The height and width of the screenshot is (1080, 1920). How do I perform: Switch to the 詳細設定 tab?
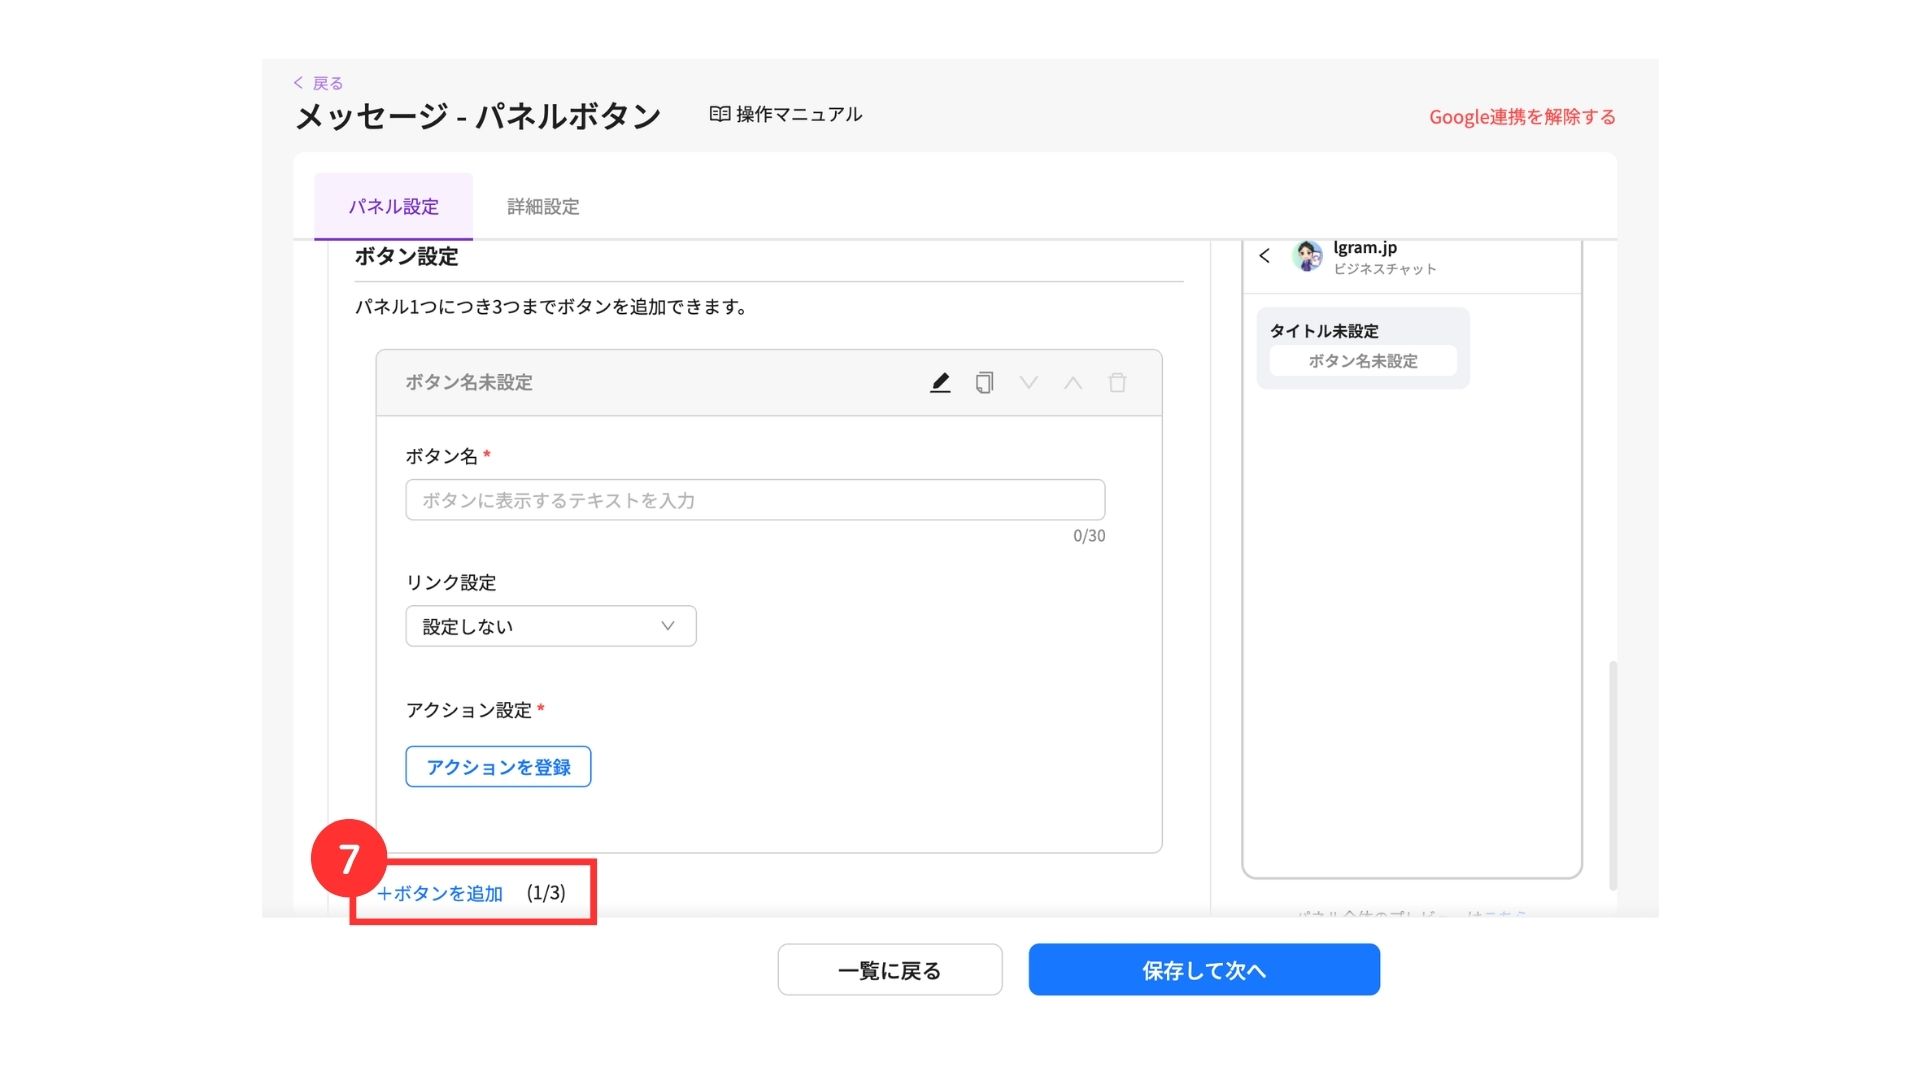[x=543, y=207]
